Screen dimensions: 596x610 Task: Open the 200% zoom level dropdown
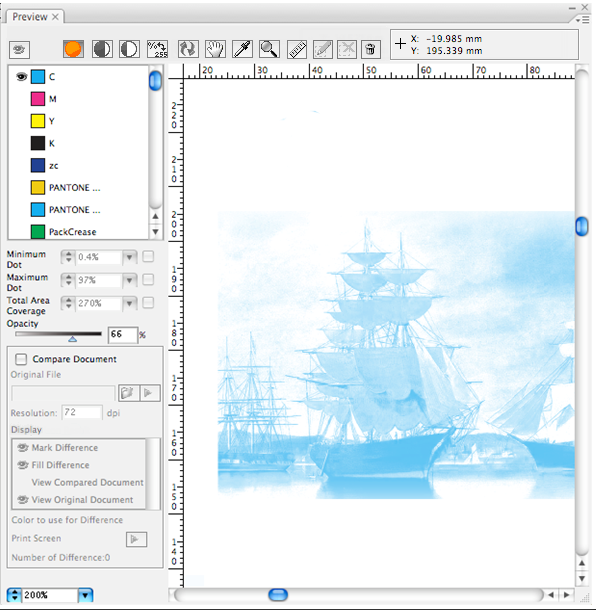85,595
